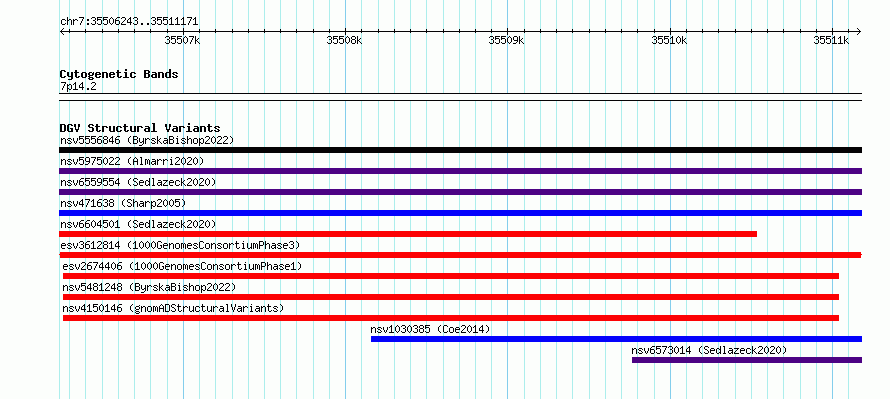Viewport: 890px width, 399px height.
Task: Open nsv6573014 (Sedlazeck2020) variant label
Action: pos(710,350)
